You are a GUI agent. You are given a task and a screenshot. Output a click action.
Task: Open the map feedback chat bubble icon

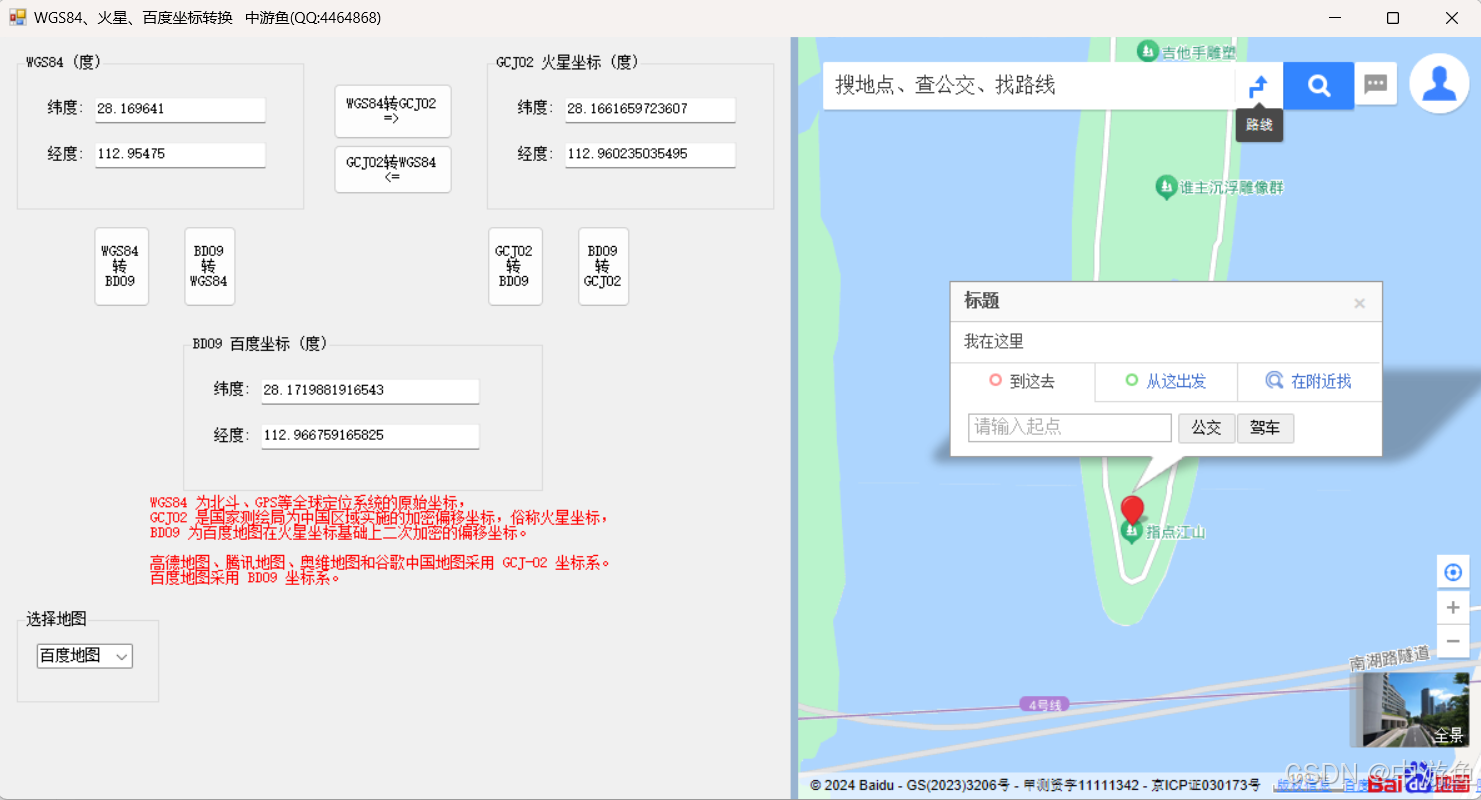1376,85
